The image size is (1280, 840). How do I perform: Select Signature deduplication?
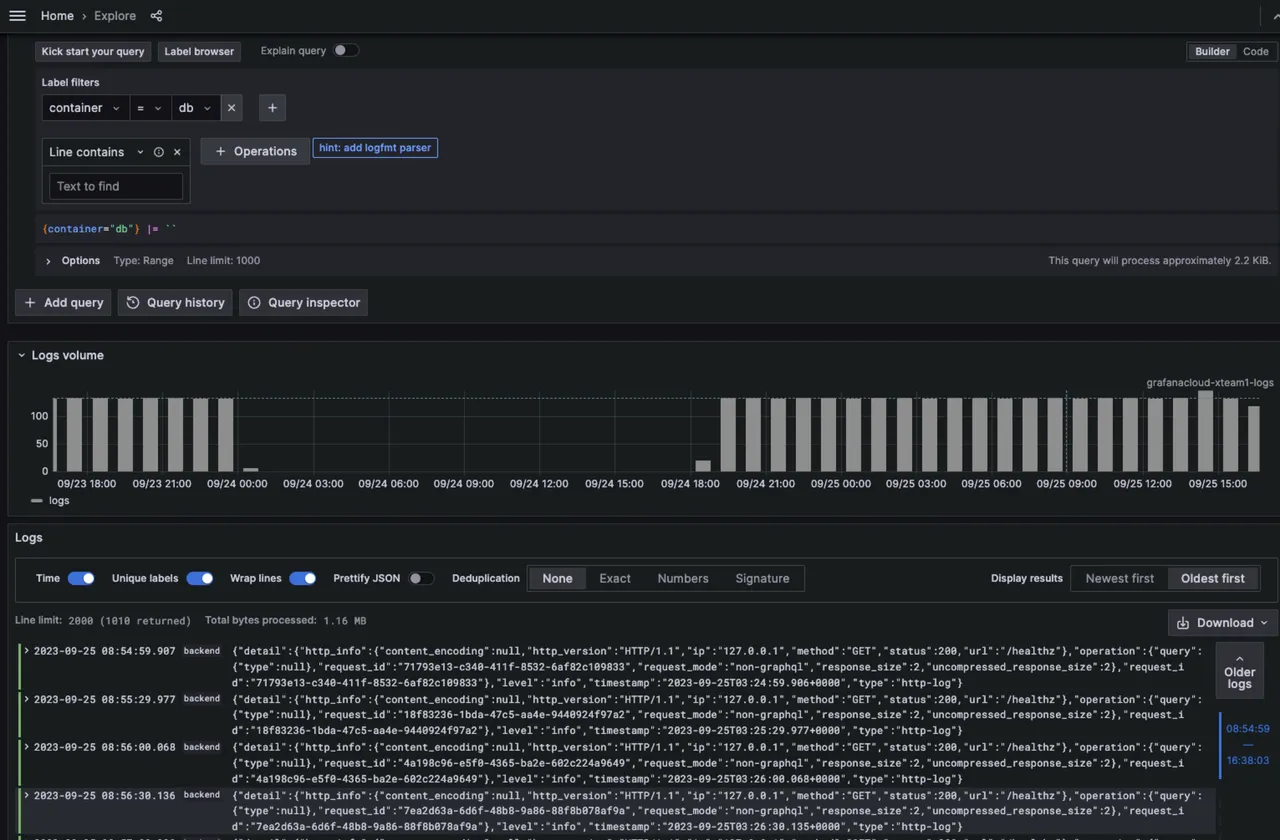pyautogui.click(x=762, y=579)
